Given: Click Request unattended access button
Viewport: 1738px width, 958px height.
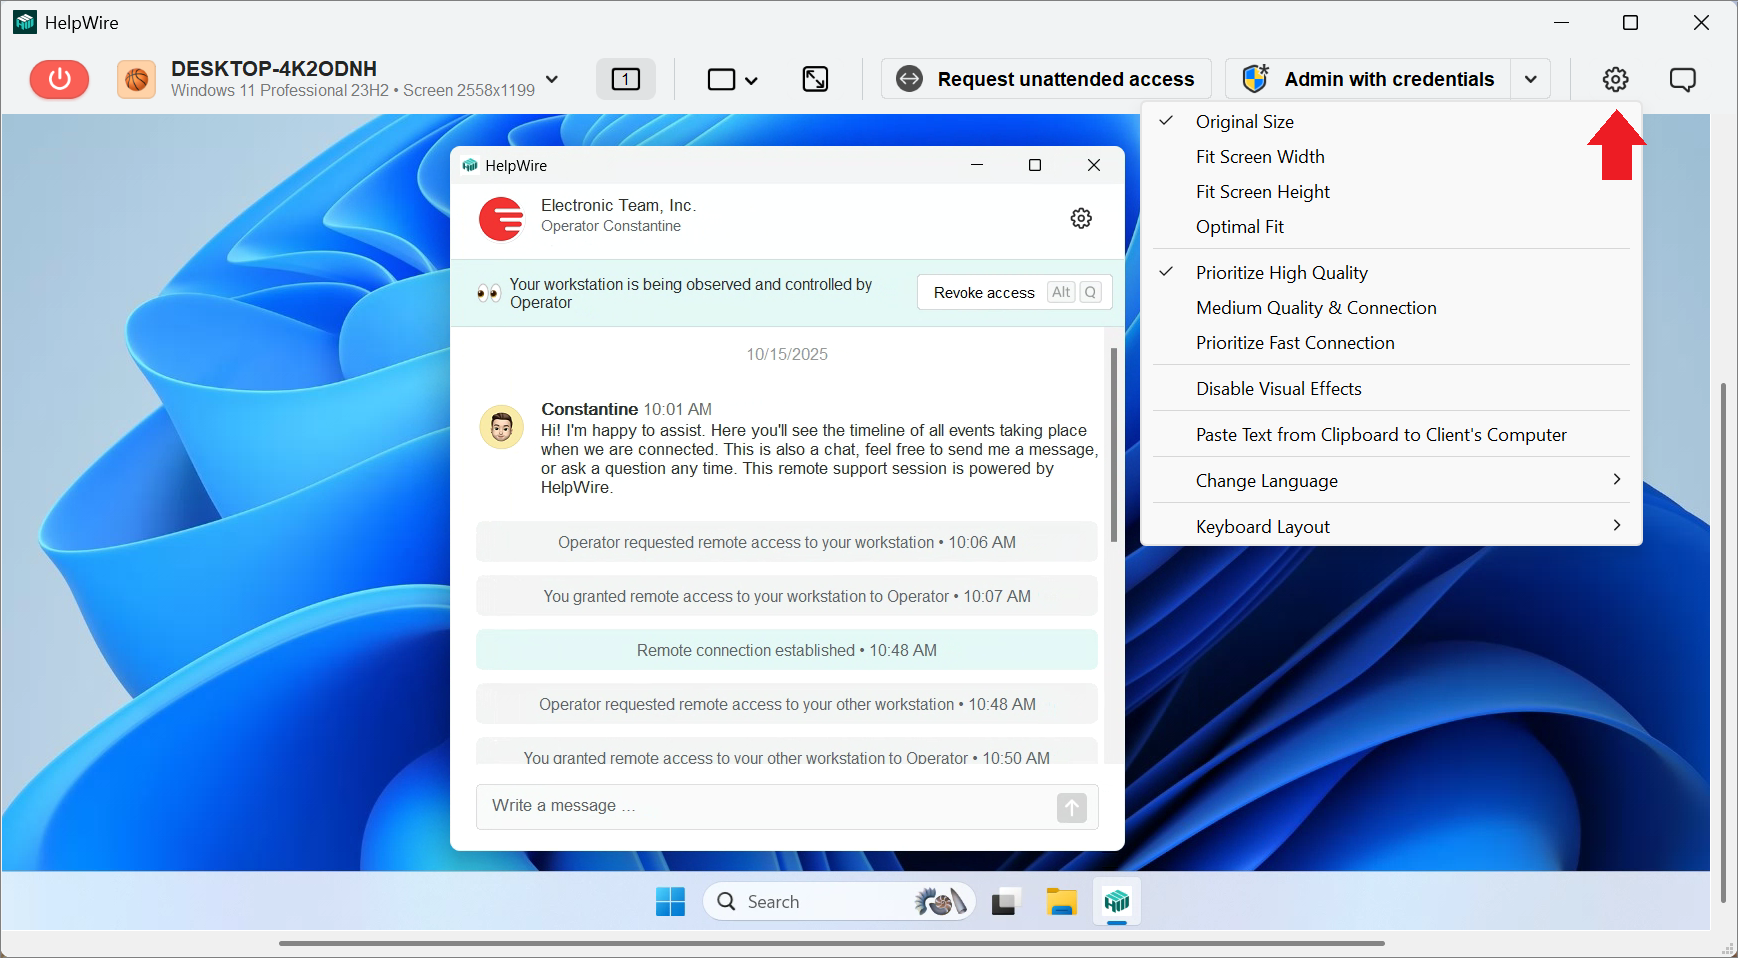Looking at the screenshot, I should 1046,79.
